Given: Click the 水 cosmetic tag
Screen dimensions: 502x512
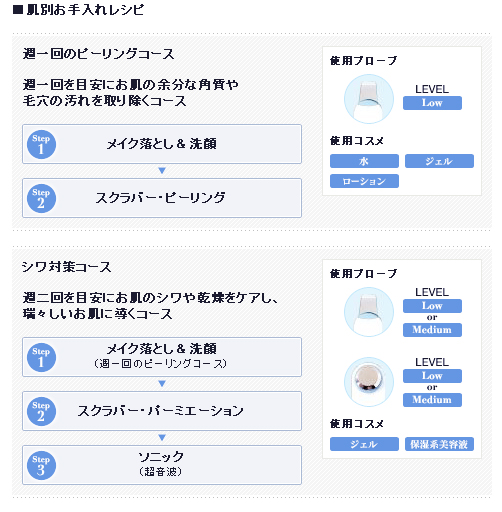Looking at the screenshot, I should point(364,161).
